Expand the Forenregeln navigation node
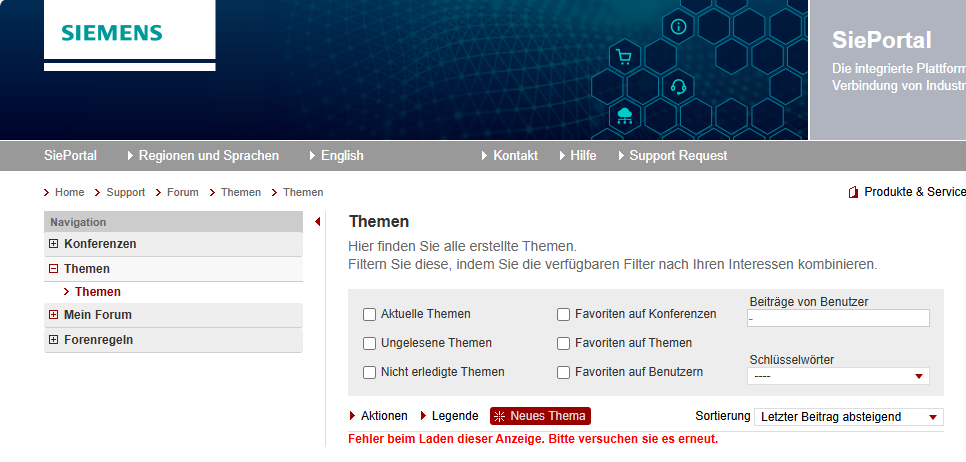The width and height of the screenshot is (966, 462). 54,339
